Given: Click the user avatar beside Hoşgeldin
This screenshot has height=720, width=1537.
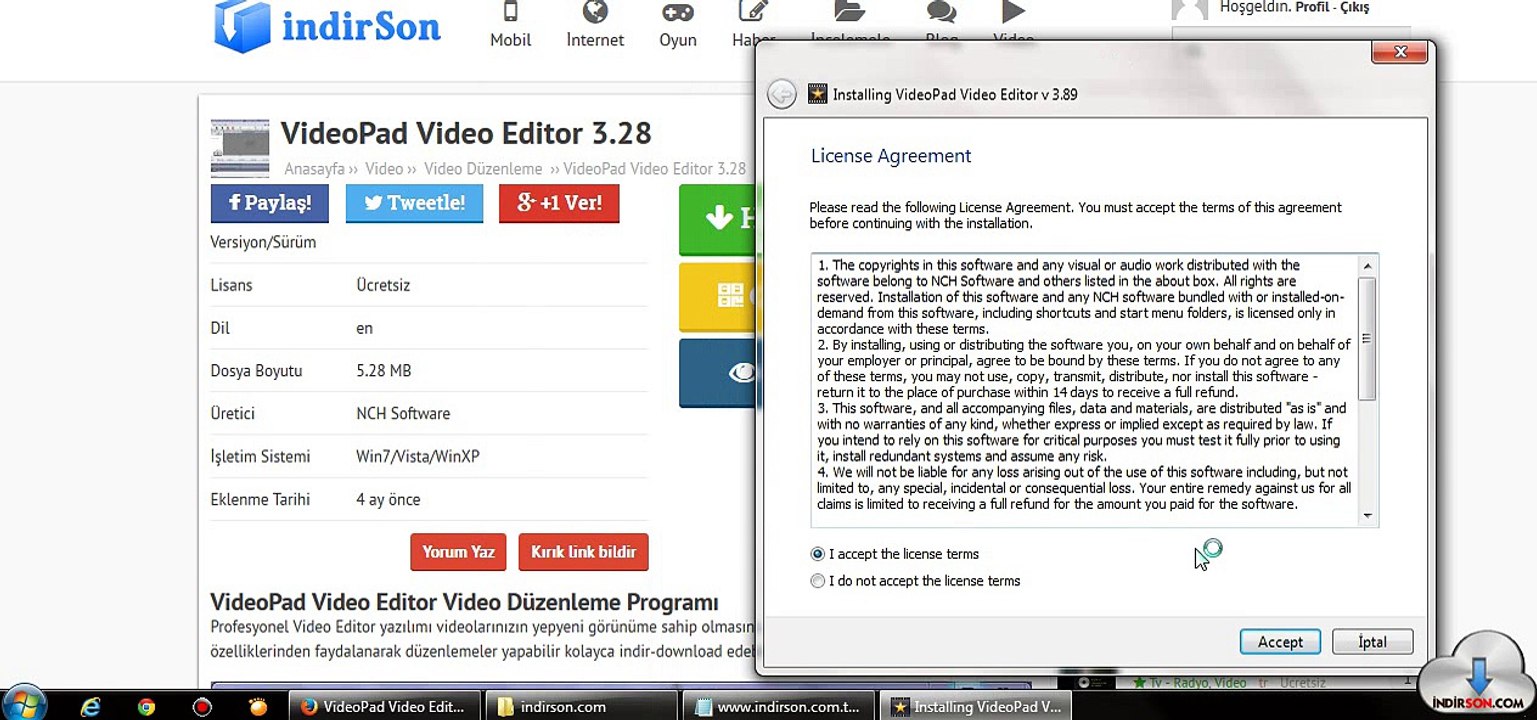Looking at the screenshot, I should click(1189, 9).
